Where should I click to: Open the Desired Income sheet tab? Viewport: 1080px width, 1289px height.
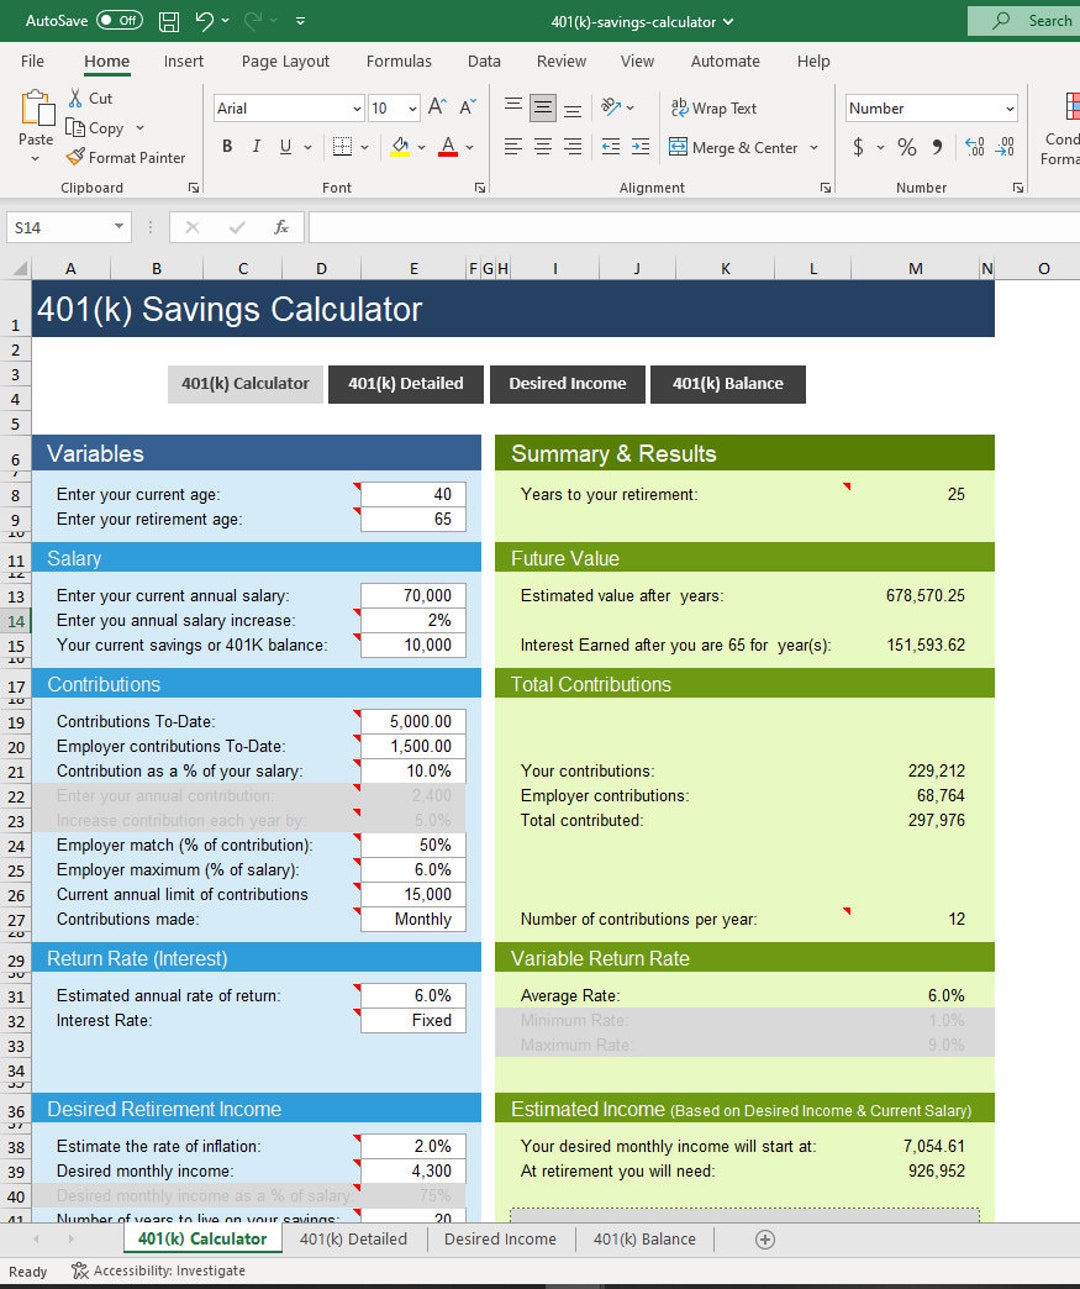[499, 1239]
